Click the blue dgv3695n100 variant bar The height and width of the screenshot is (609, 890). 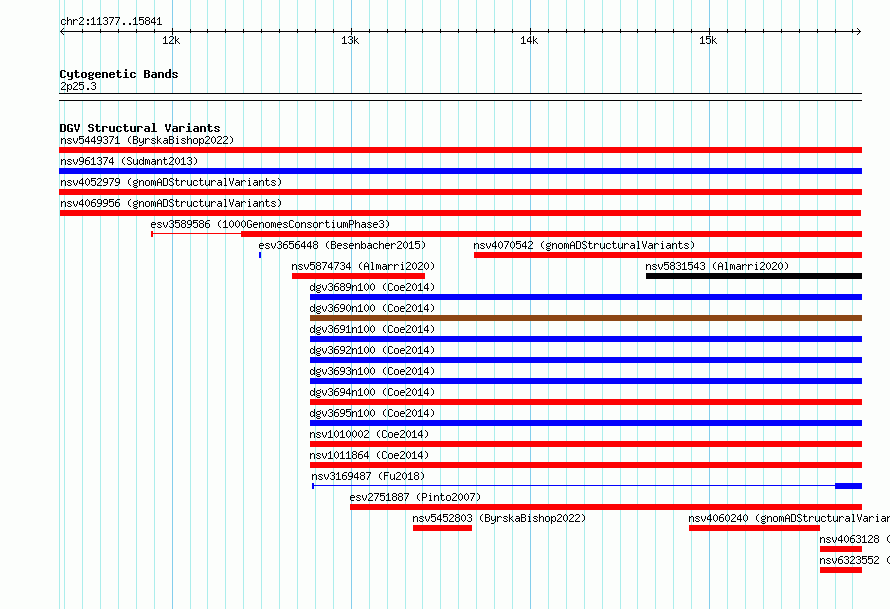click(586, 423)
